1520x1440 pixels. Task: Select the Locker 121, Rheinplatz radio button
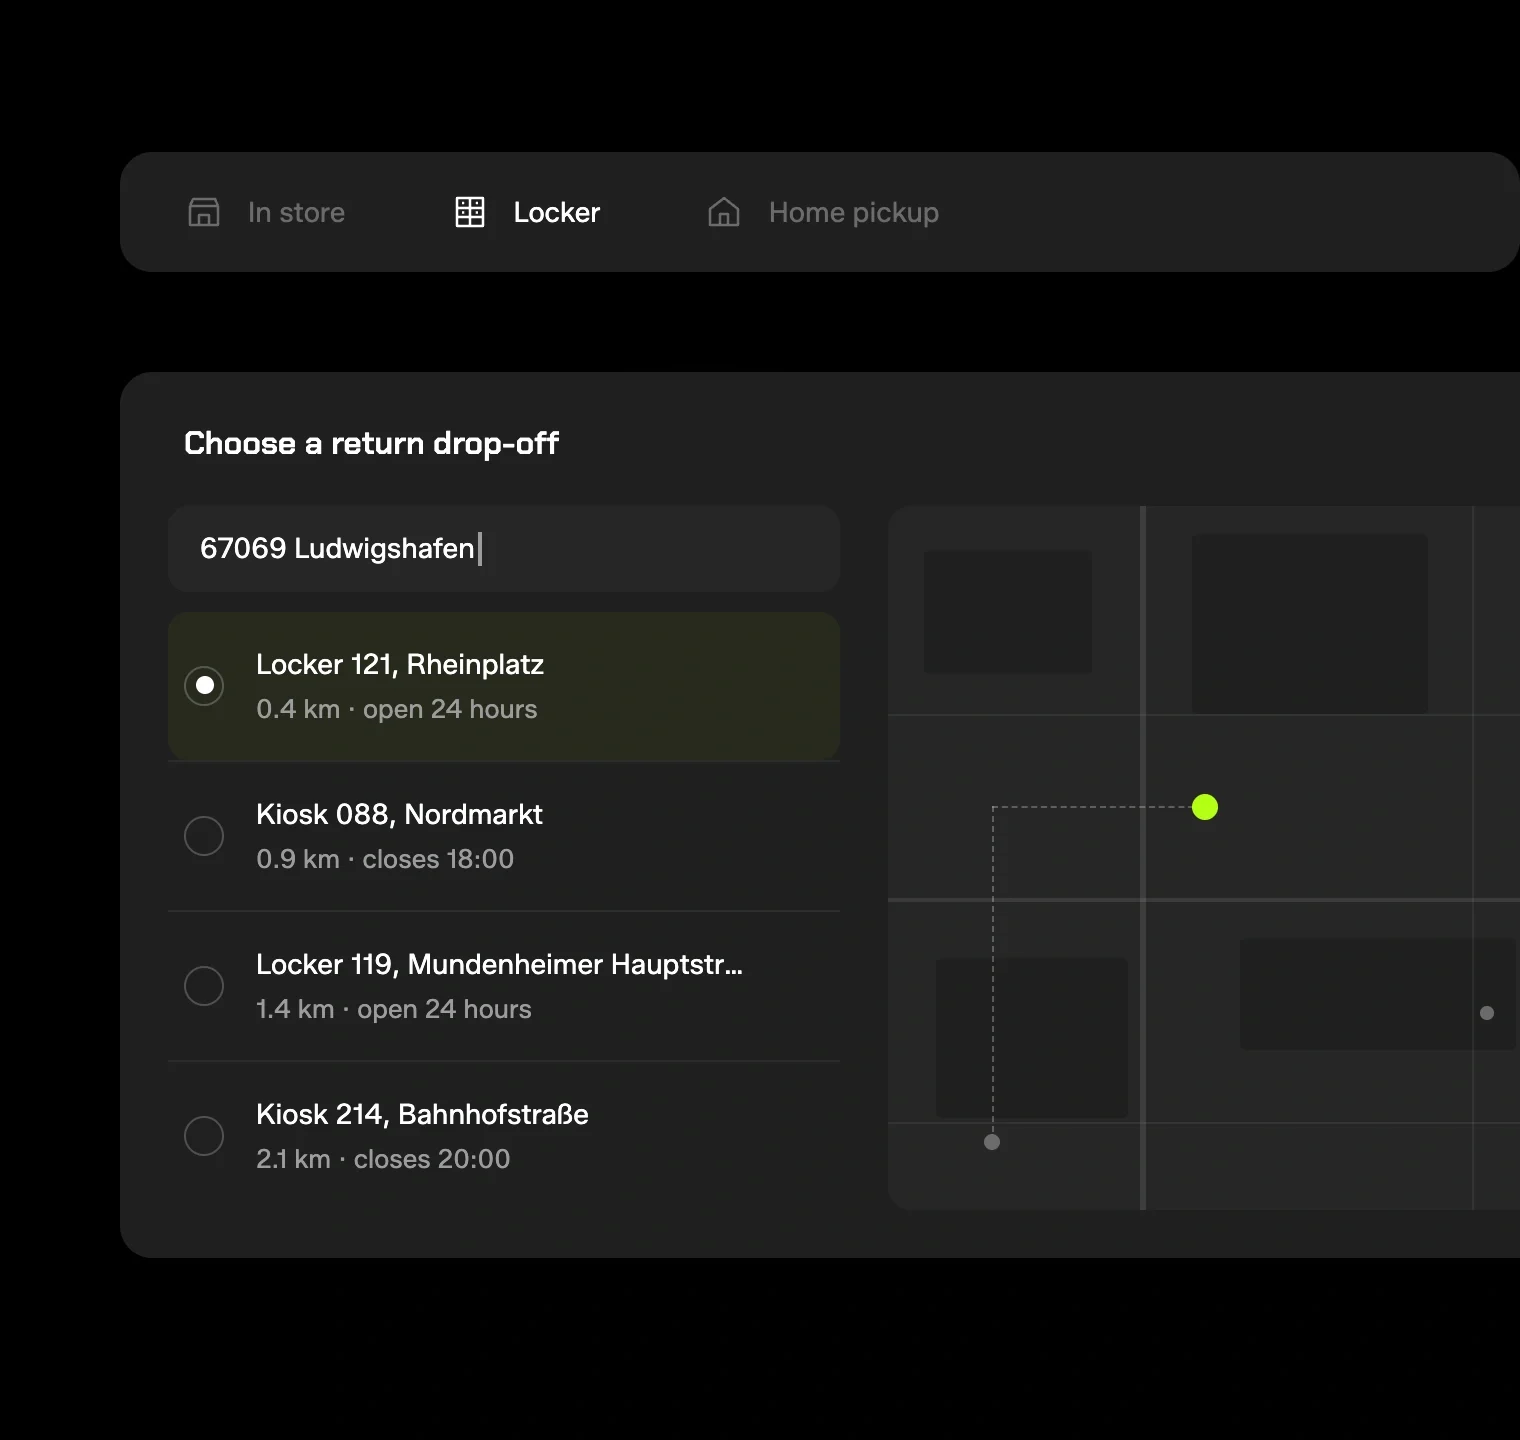tap(204, 686)
